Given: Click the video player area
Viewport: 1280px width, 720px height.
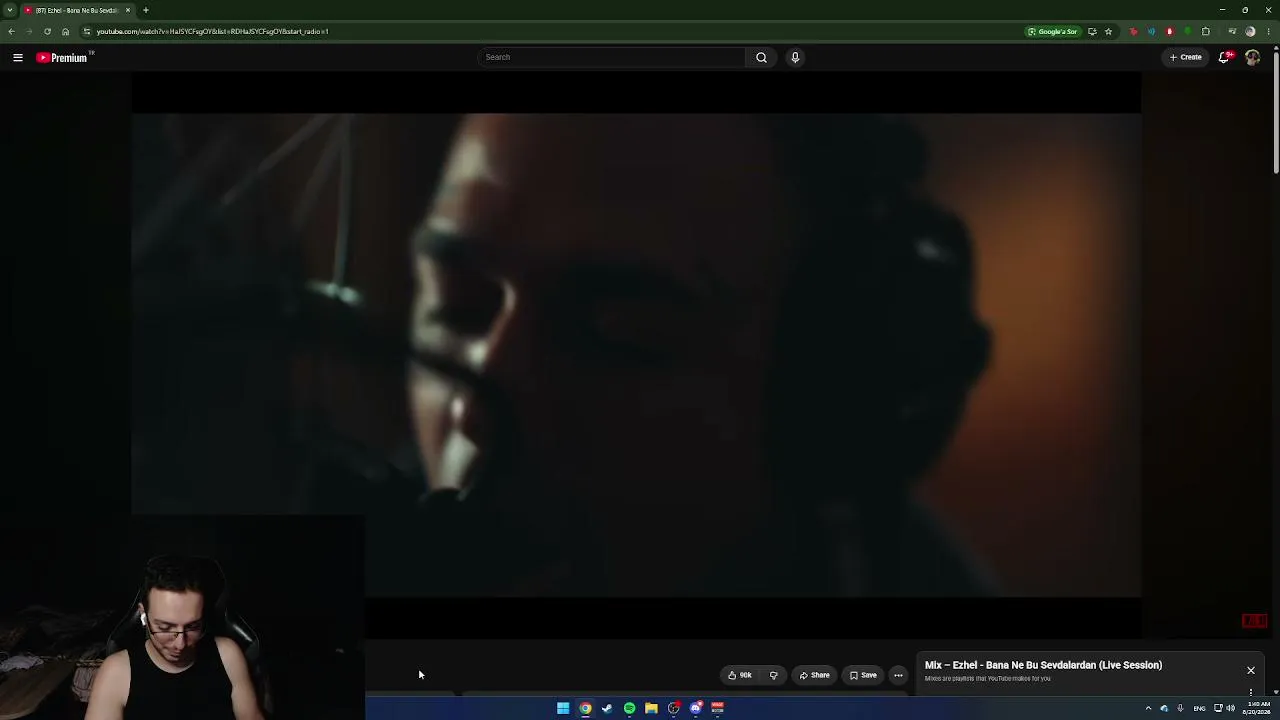Looking at the screenshot, I should tap(636, 355).
